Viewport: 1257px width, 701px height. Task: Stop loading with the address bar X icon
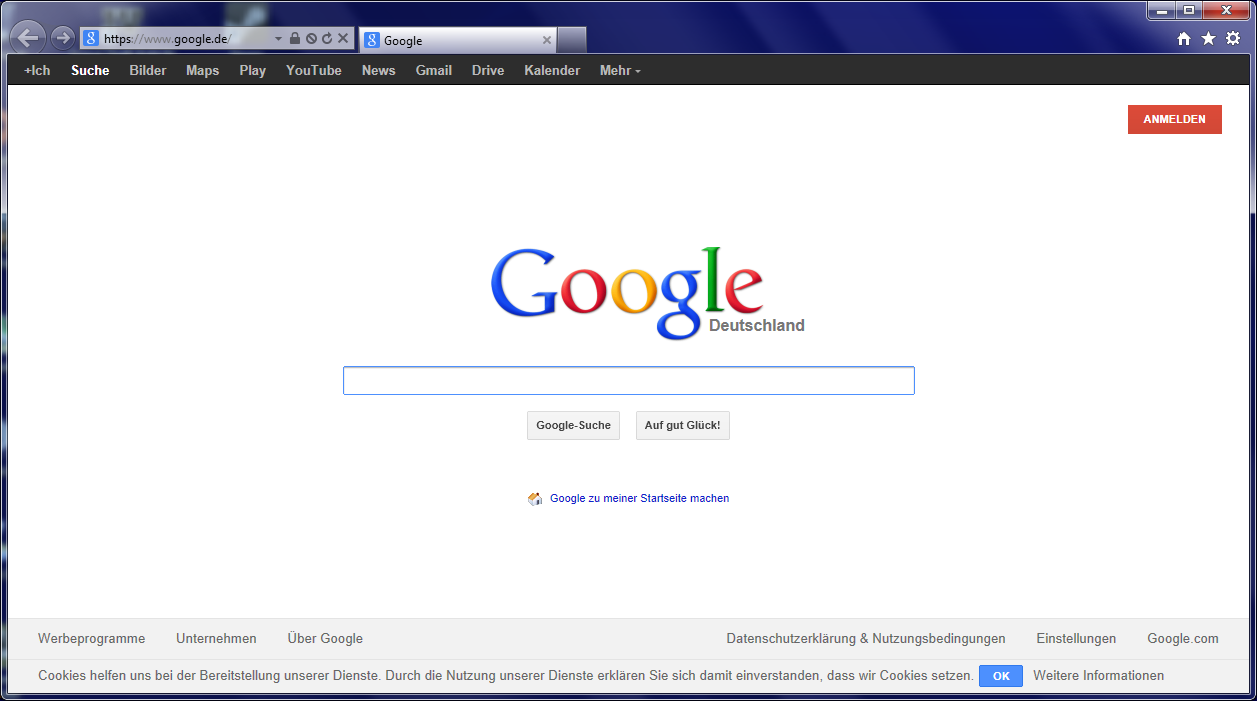pyautogui.click(x=343, y=39)
